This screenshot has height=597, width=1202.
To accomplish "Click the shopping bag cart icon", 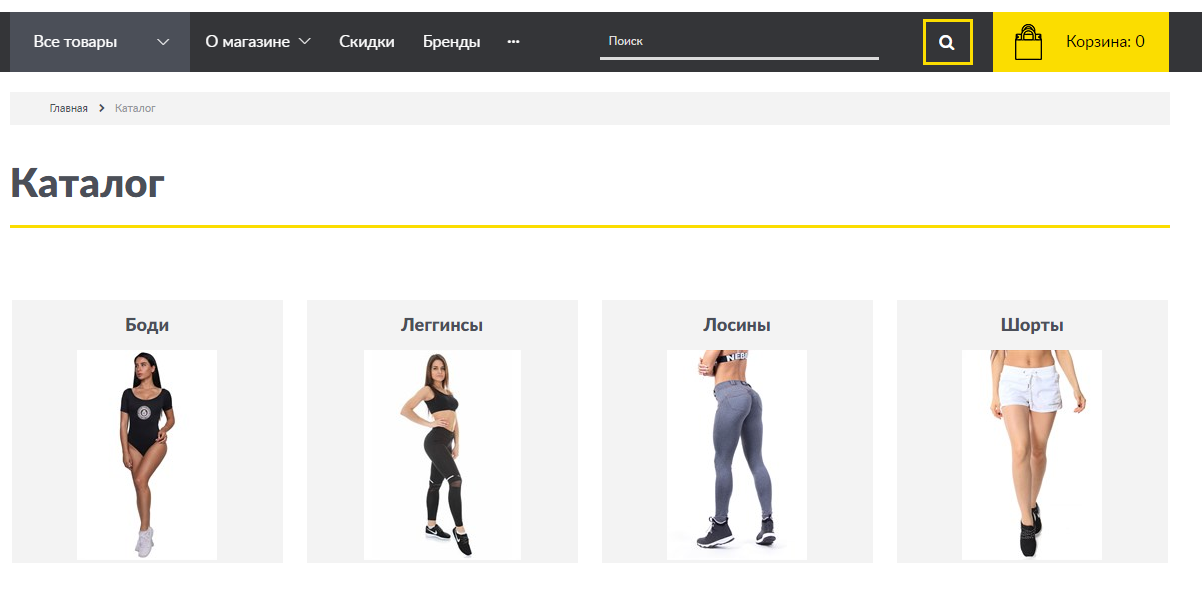I will pos(1028,43).
